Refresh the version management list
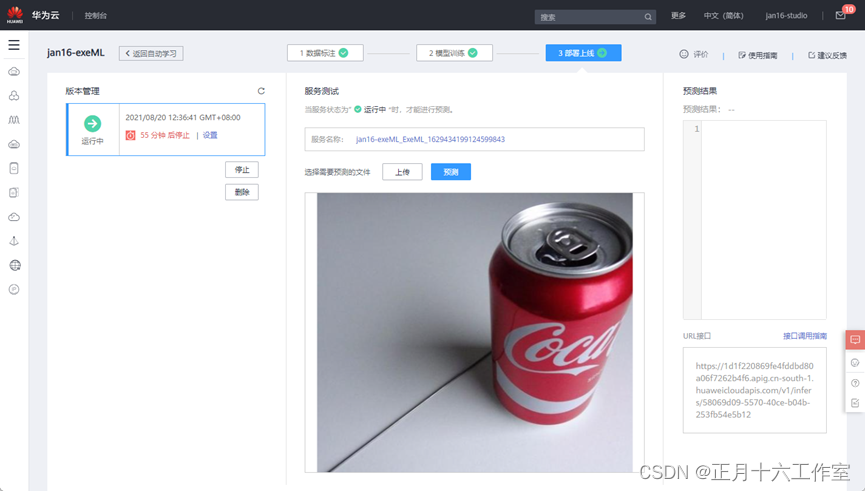Image resolution: width=865 pixels, height=491 pixels. pyautogui.click(x=261, y=91)
